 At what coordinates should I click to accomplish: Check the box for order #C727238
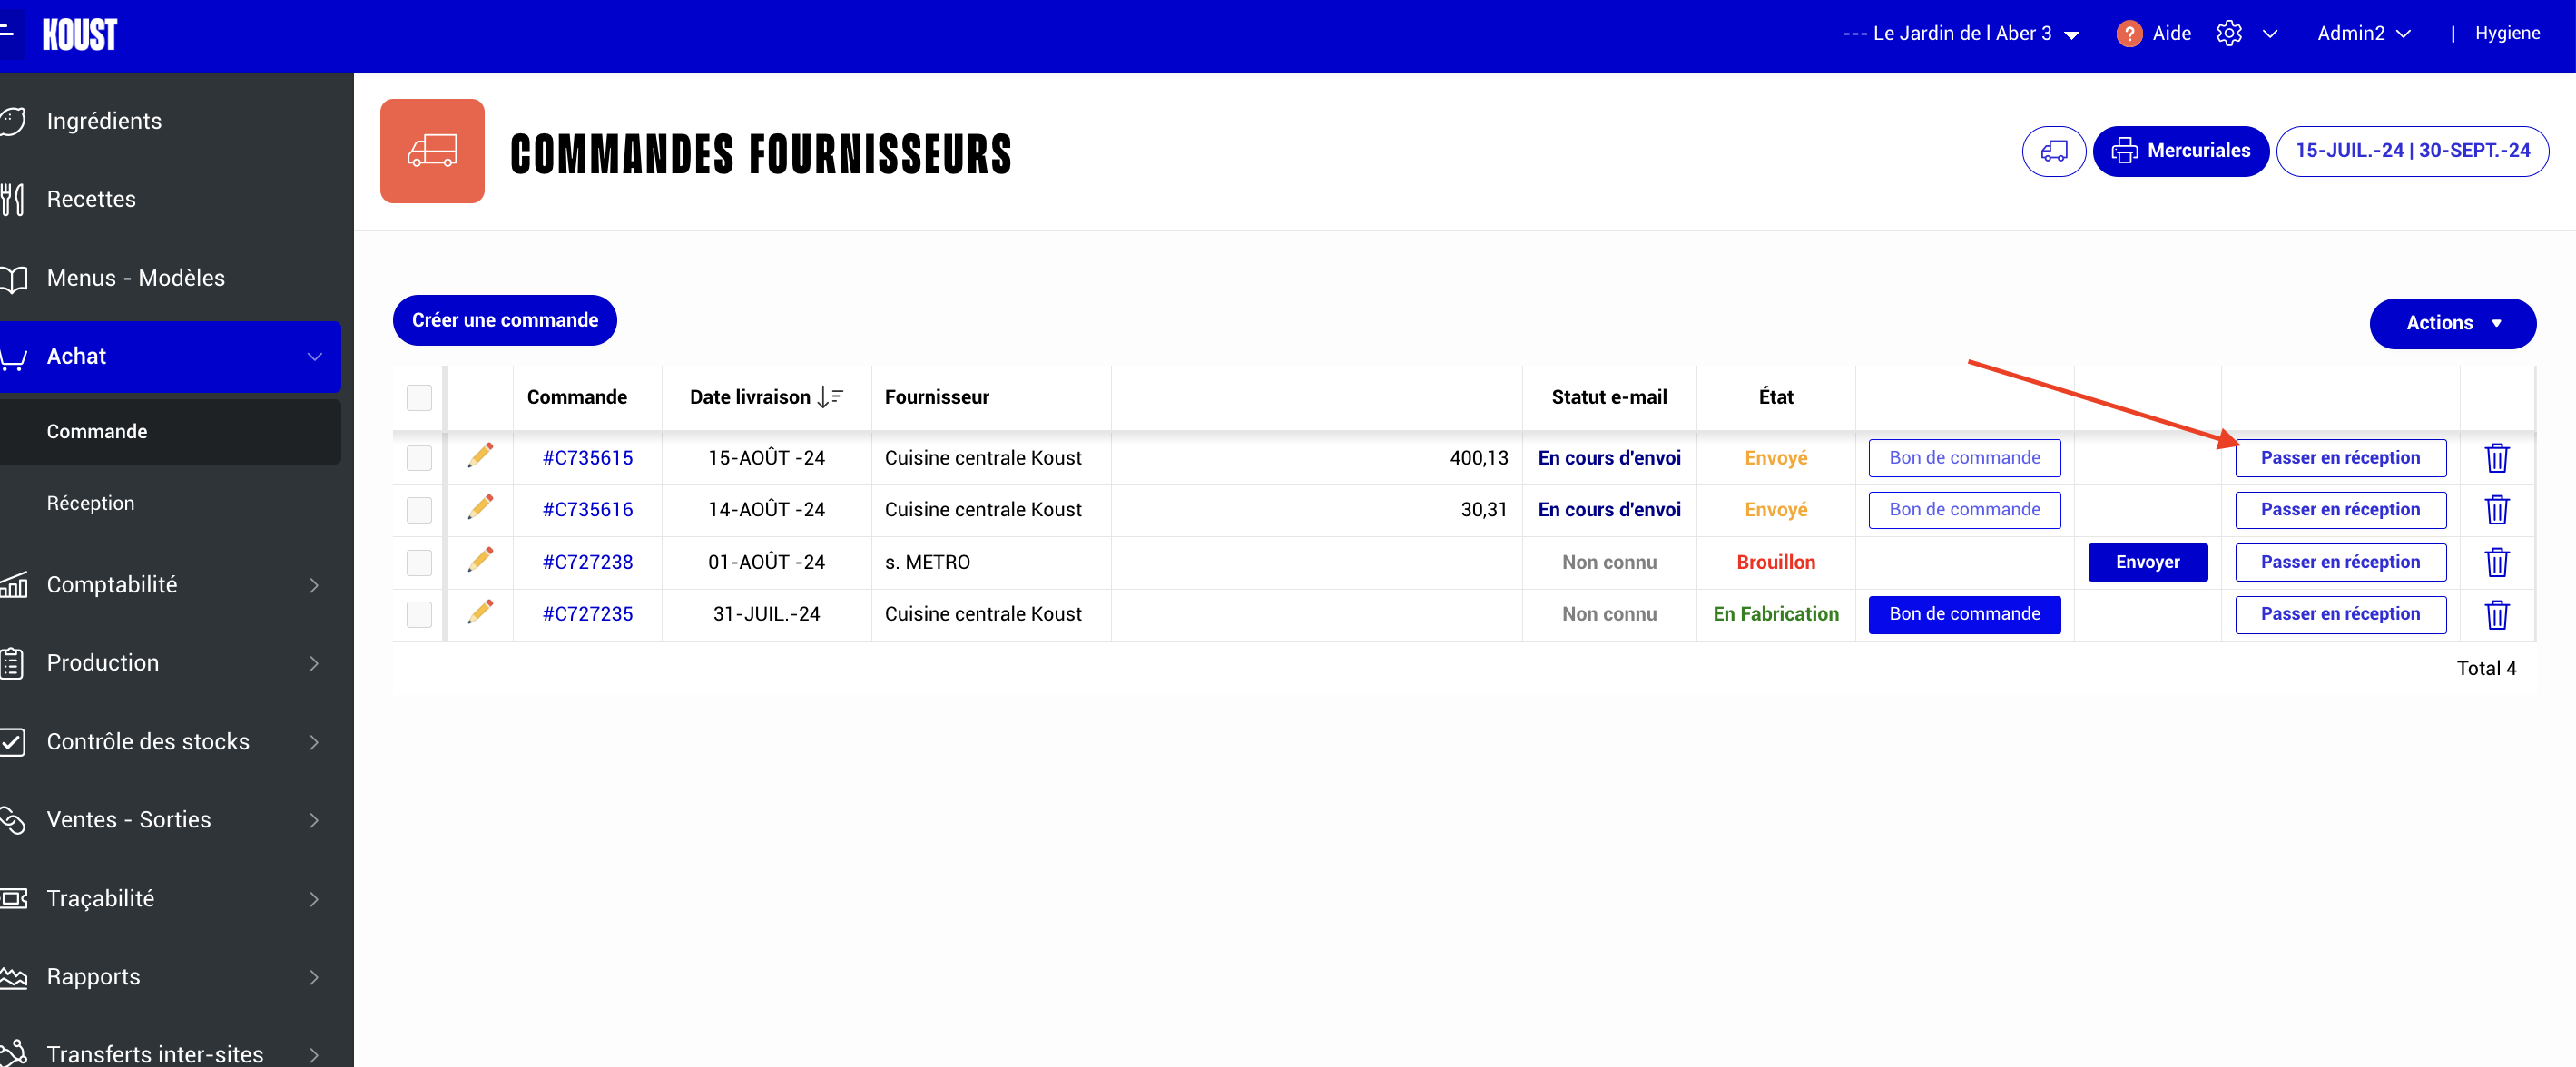[x=419, y=562]
